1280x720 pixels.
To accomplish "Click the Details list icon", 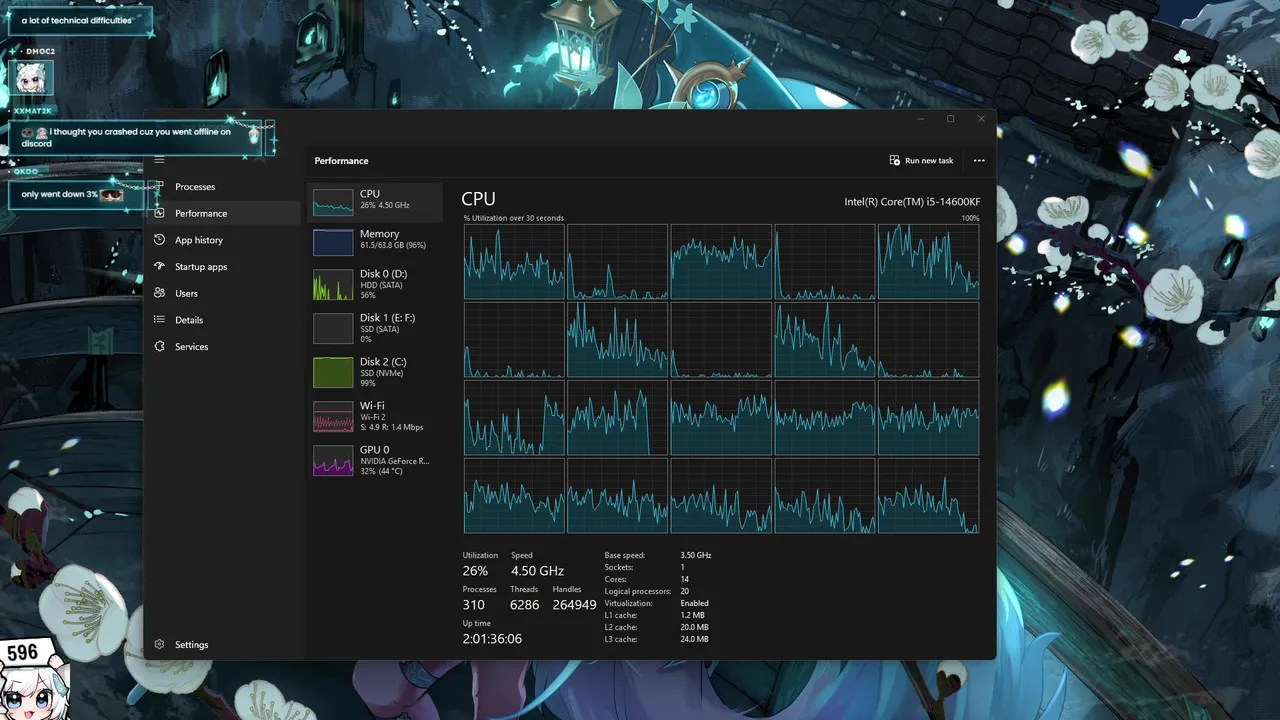I will pyautogui.click(x=159, y=320).
